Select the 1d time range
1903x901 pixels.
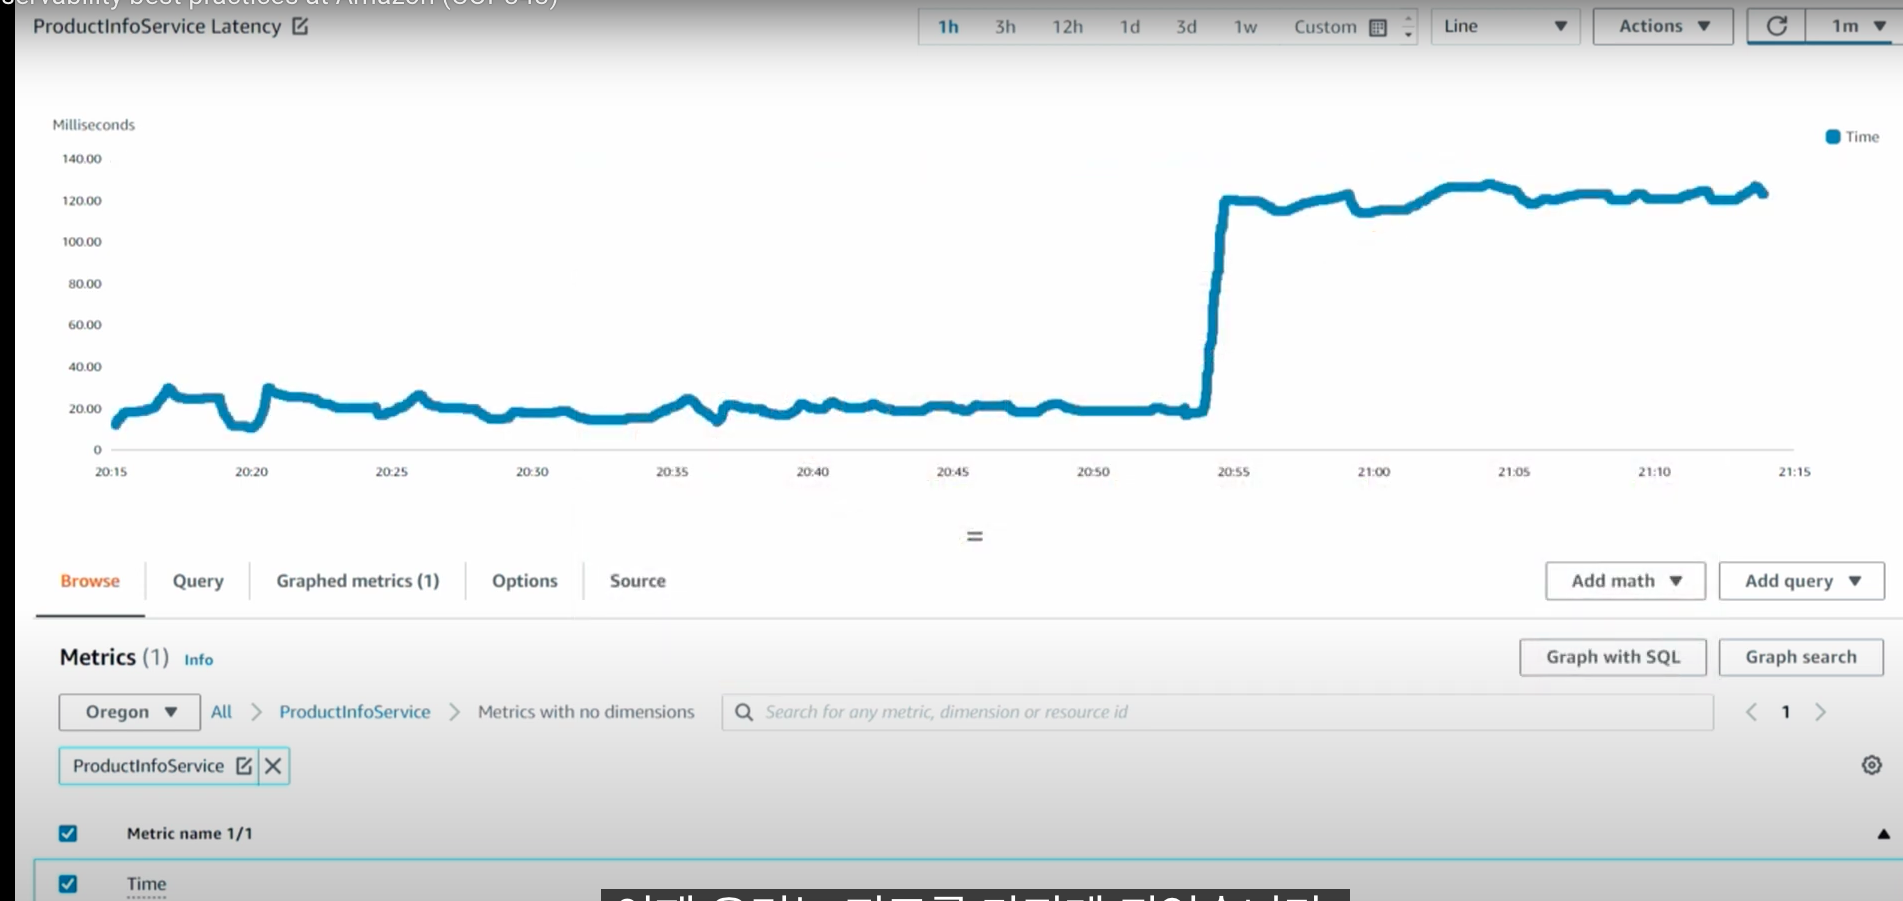tap(1129, 27)
